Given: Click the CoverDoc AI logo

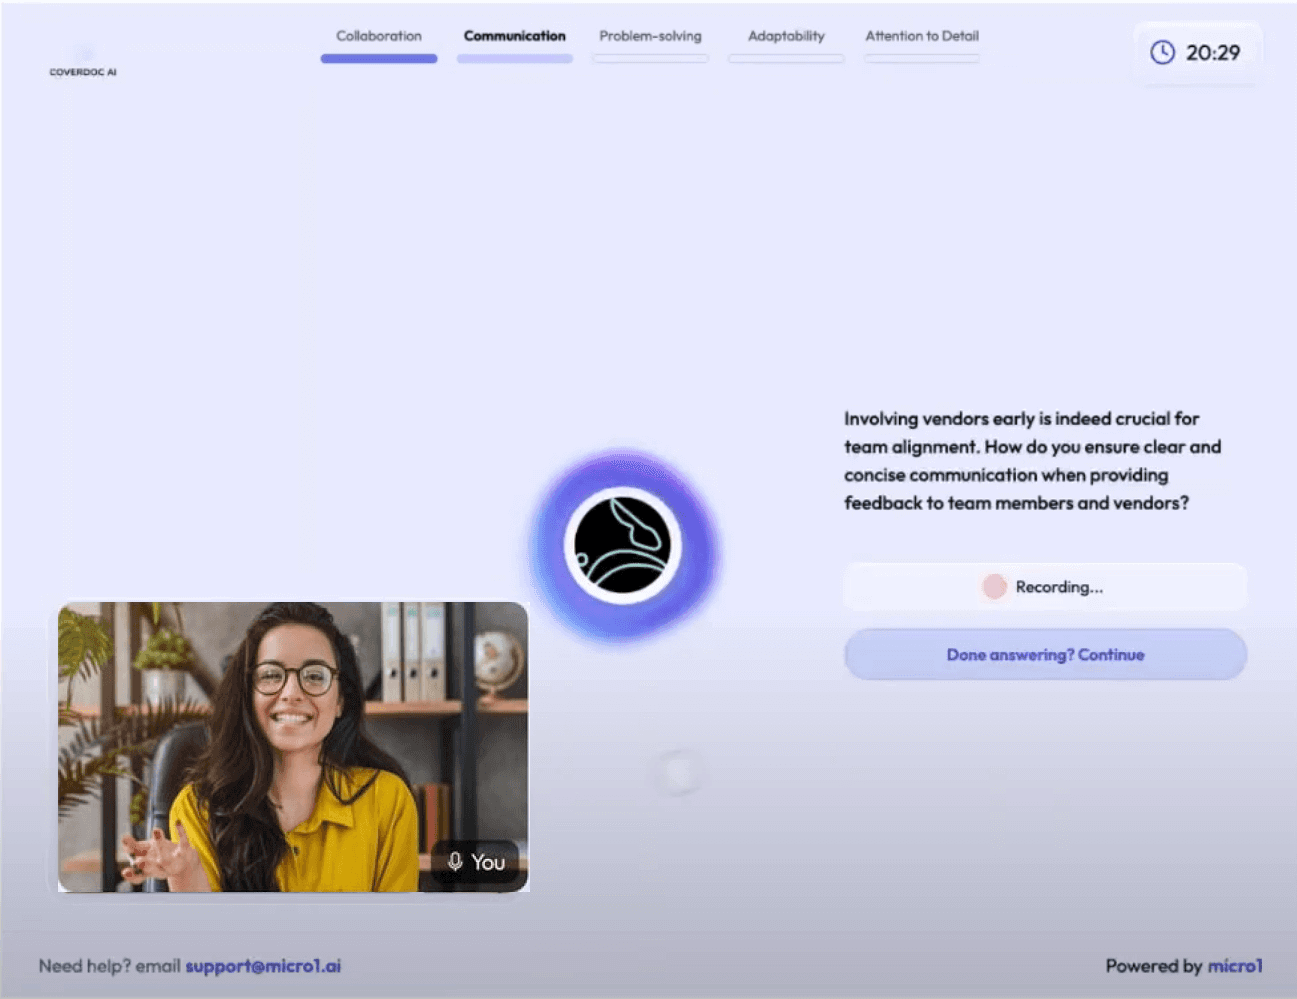Looking at the screenshot, I should coord(83,64).
